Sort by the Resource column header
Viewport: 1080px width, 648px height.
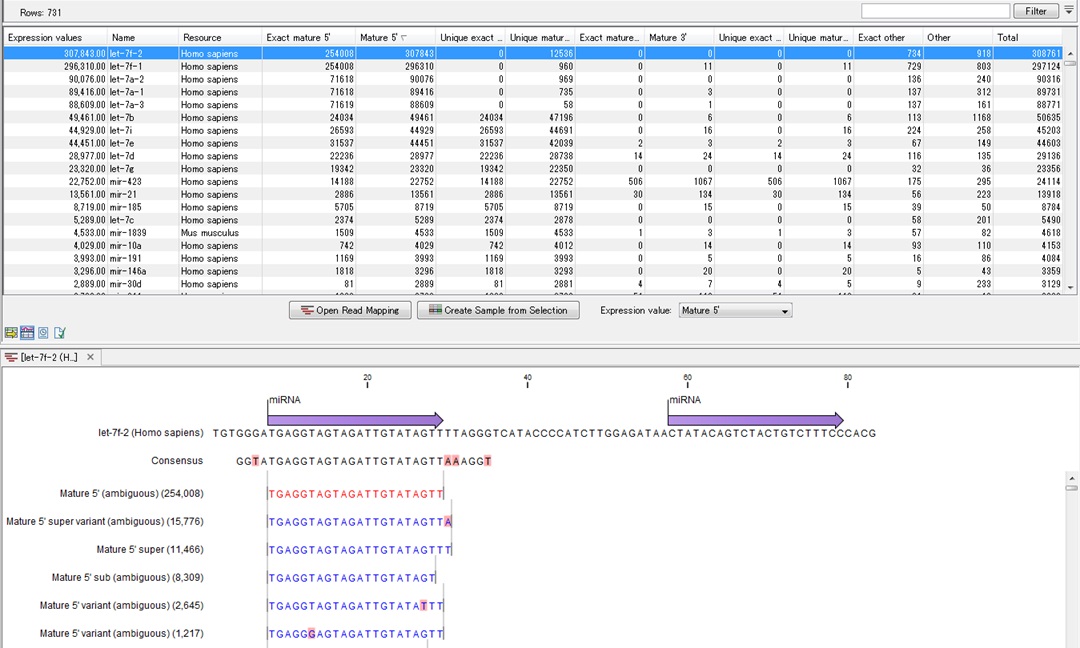pyautogui.click(x=220, y=37)
